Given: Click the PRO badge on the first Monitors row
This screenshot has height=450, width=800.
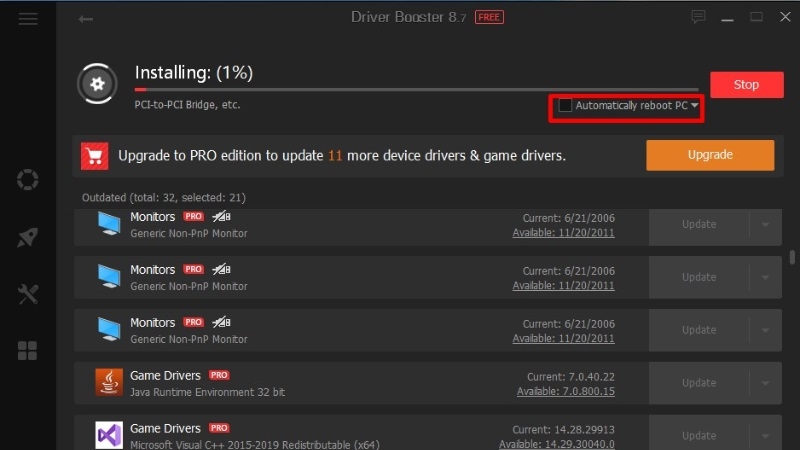Looking at the screenshot, I should [x=193, y=216].
